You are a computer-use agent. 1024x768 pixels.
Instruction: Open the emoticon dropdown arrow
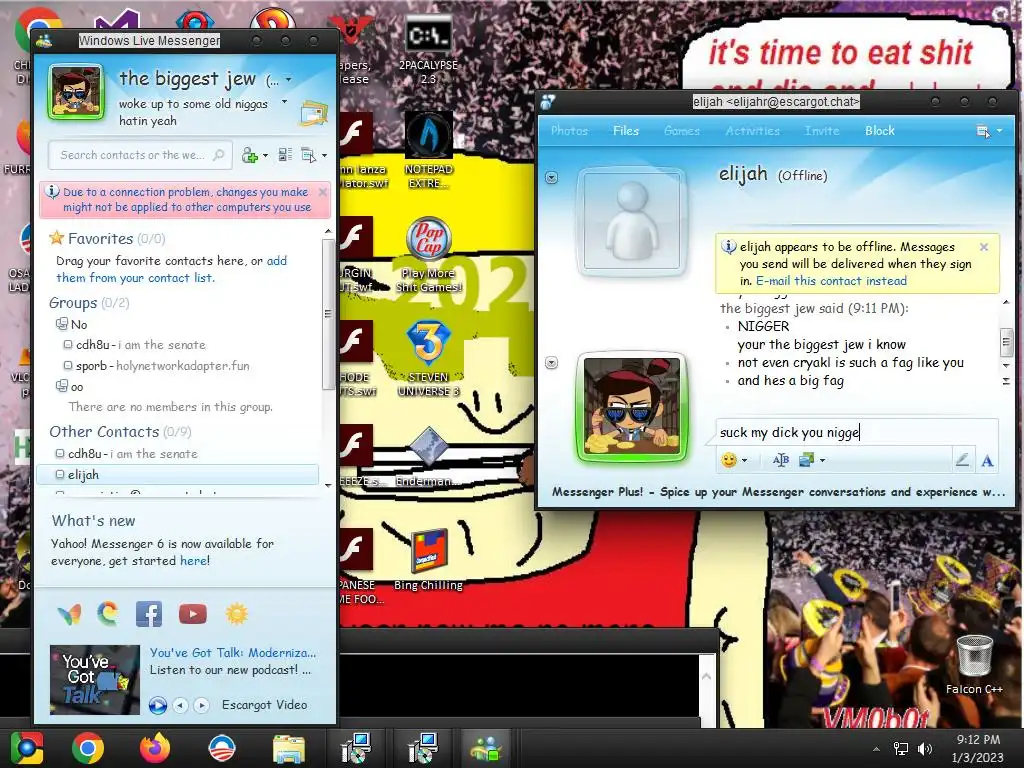(744, 460)
